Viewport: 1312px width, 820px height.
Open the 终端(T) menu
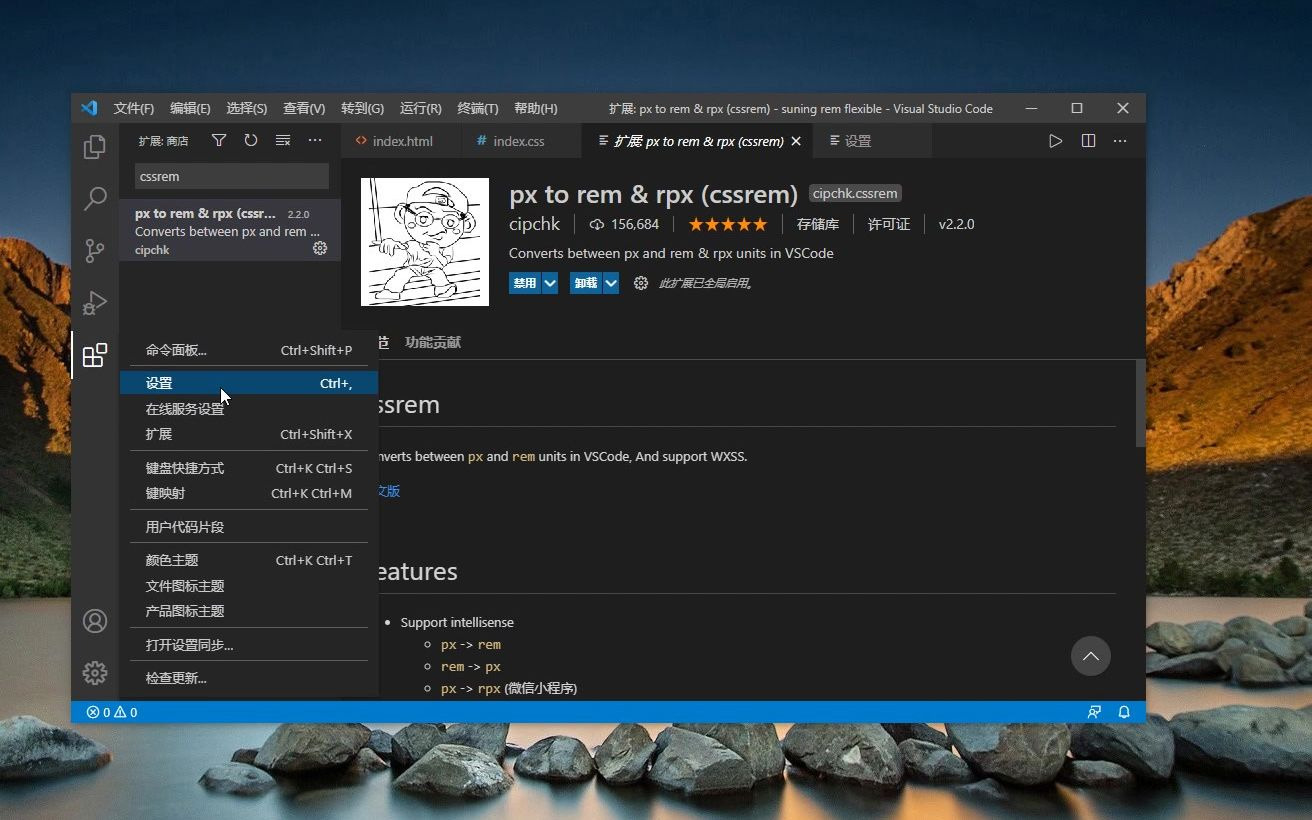tap(478, 108)
